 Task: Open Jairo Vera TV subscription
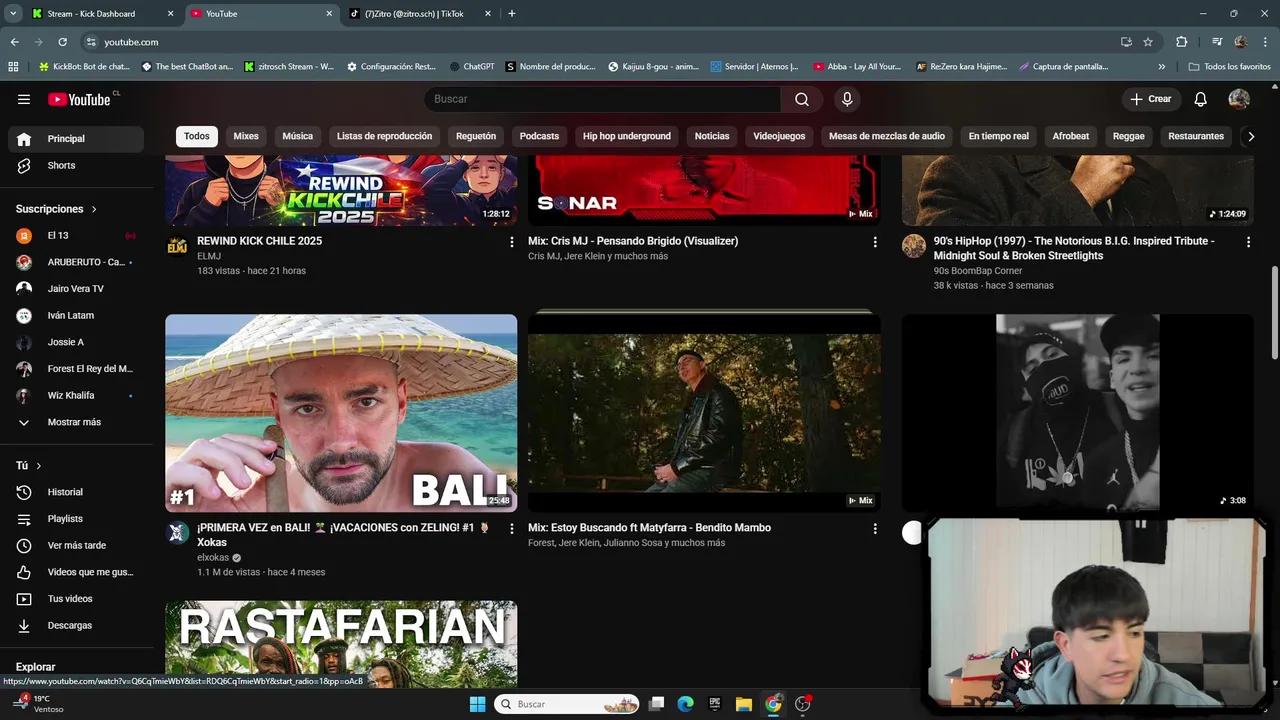coord(76,289)
